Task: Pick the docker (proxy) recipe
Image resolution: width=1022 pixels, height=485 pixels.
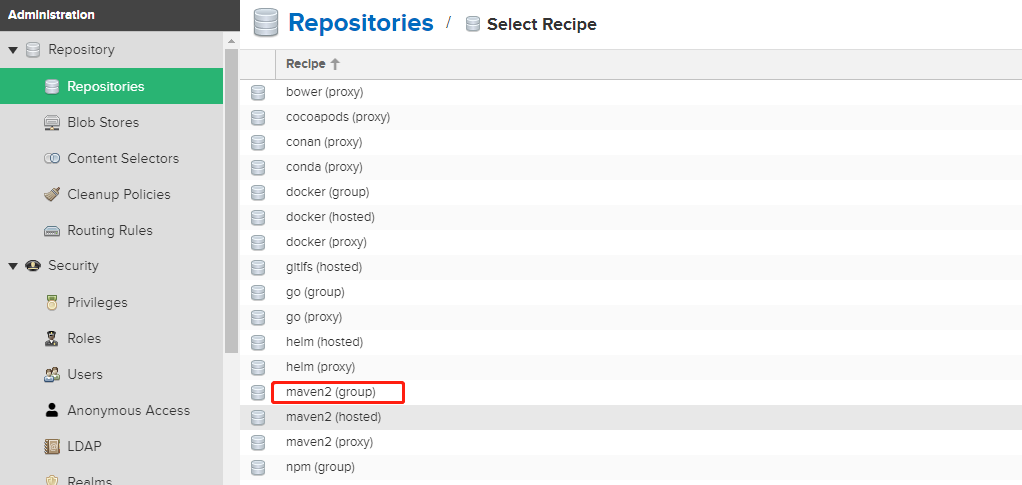Action: click(326, 242)
